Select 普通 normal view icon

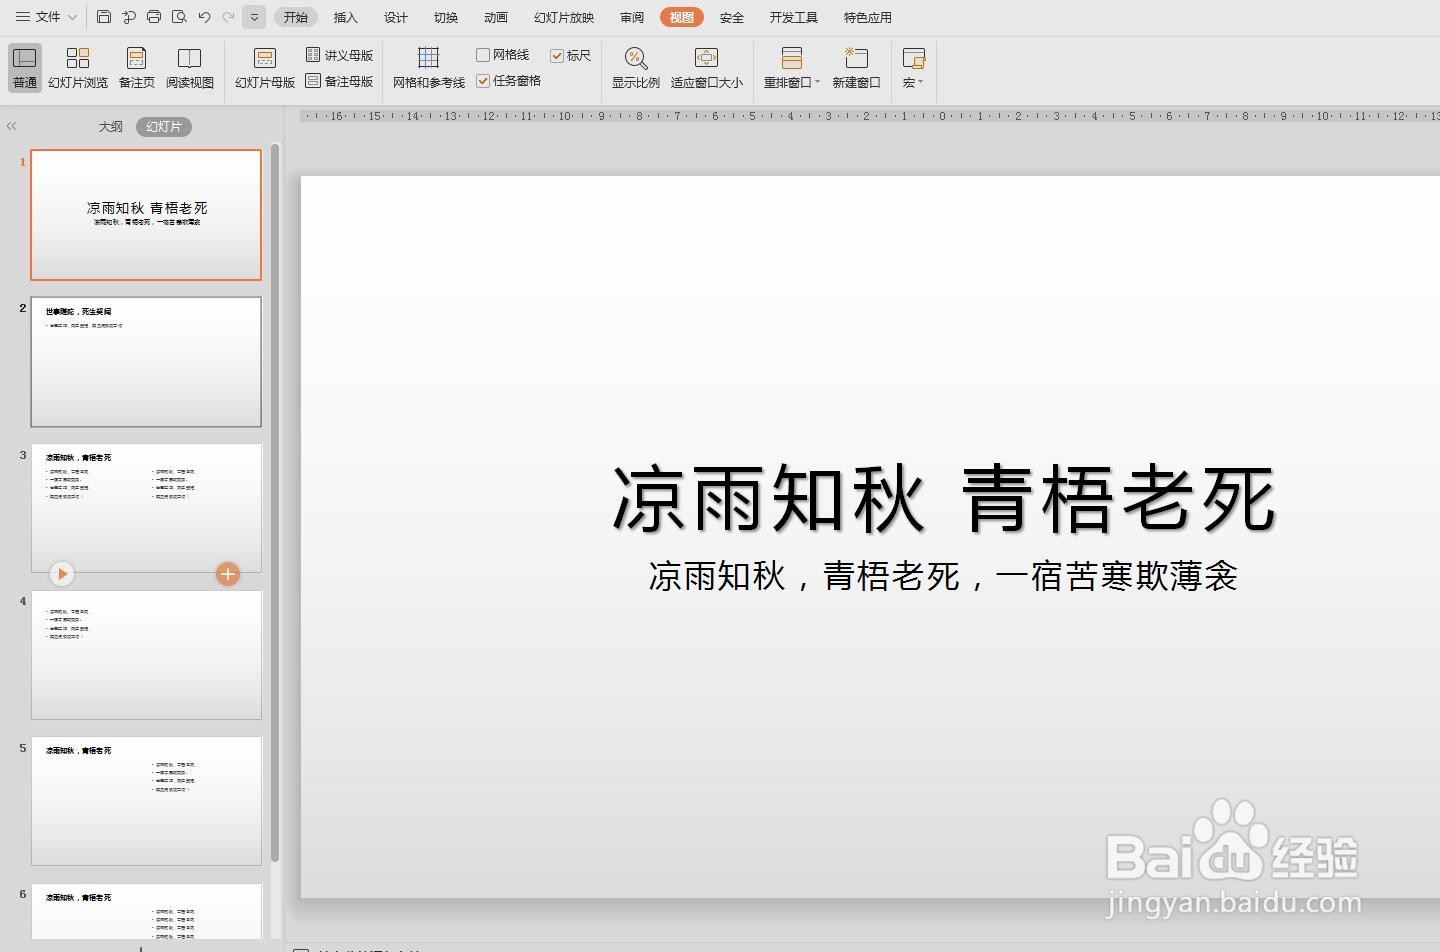point(25,68)
